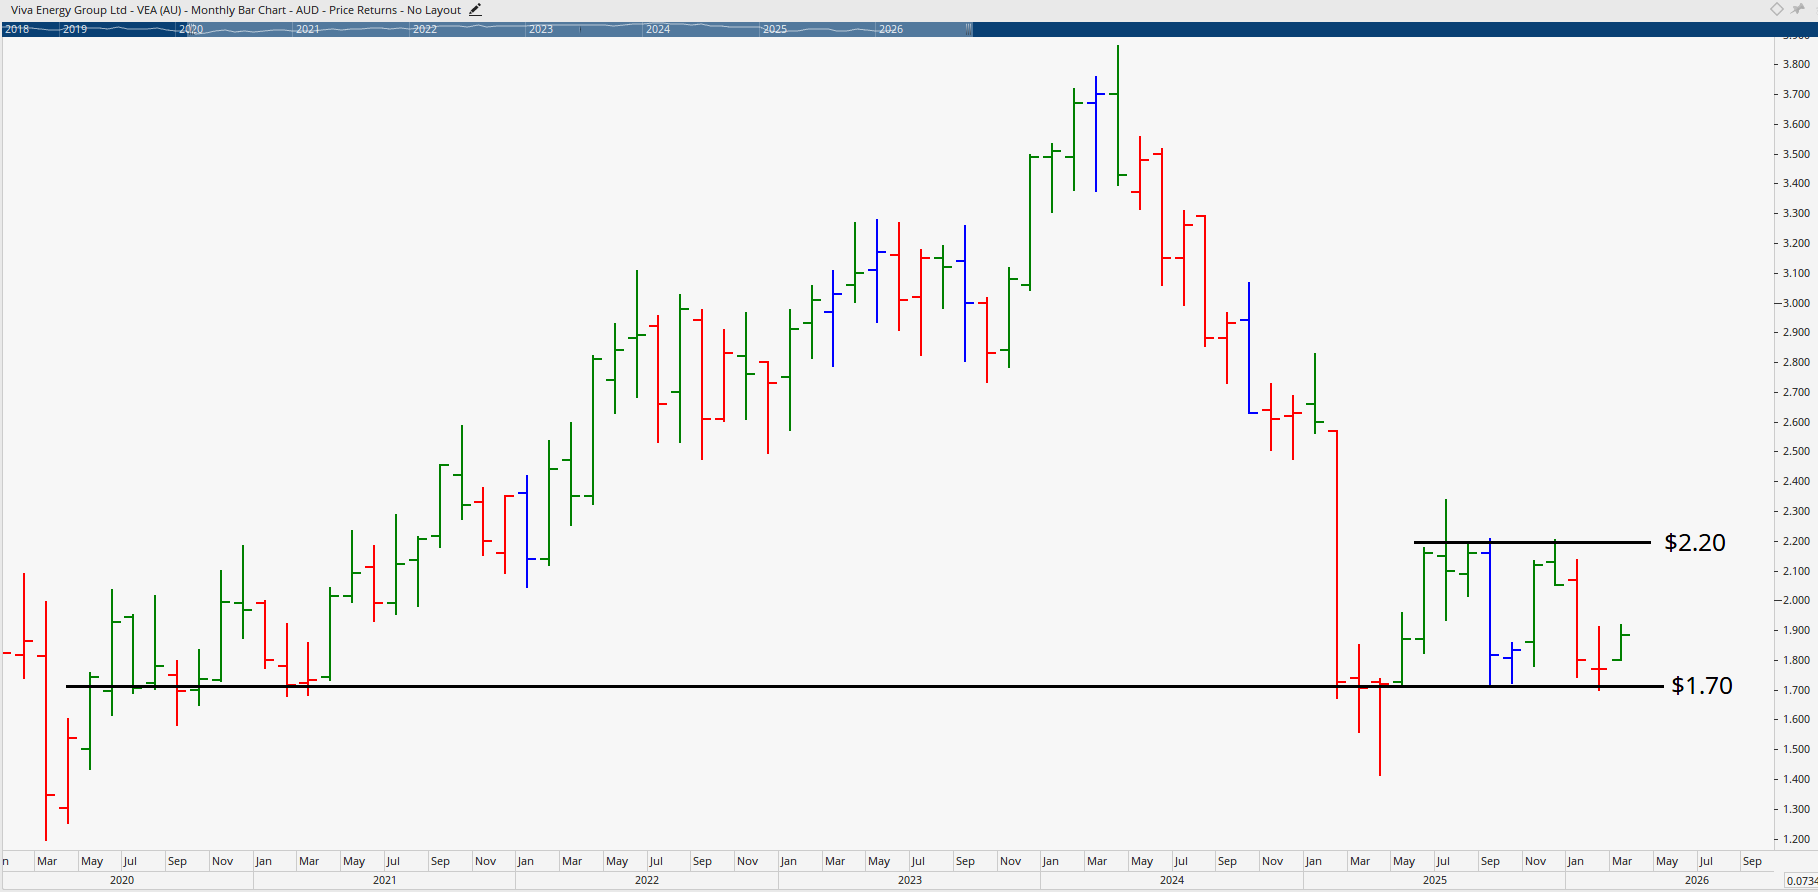The width and height of the screenshot is (1818, 892).
Task: Click the 2026 year label on bottom time axis
Action: click(1697, 880)
